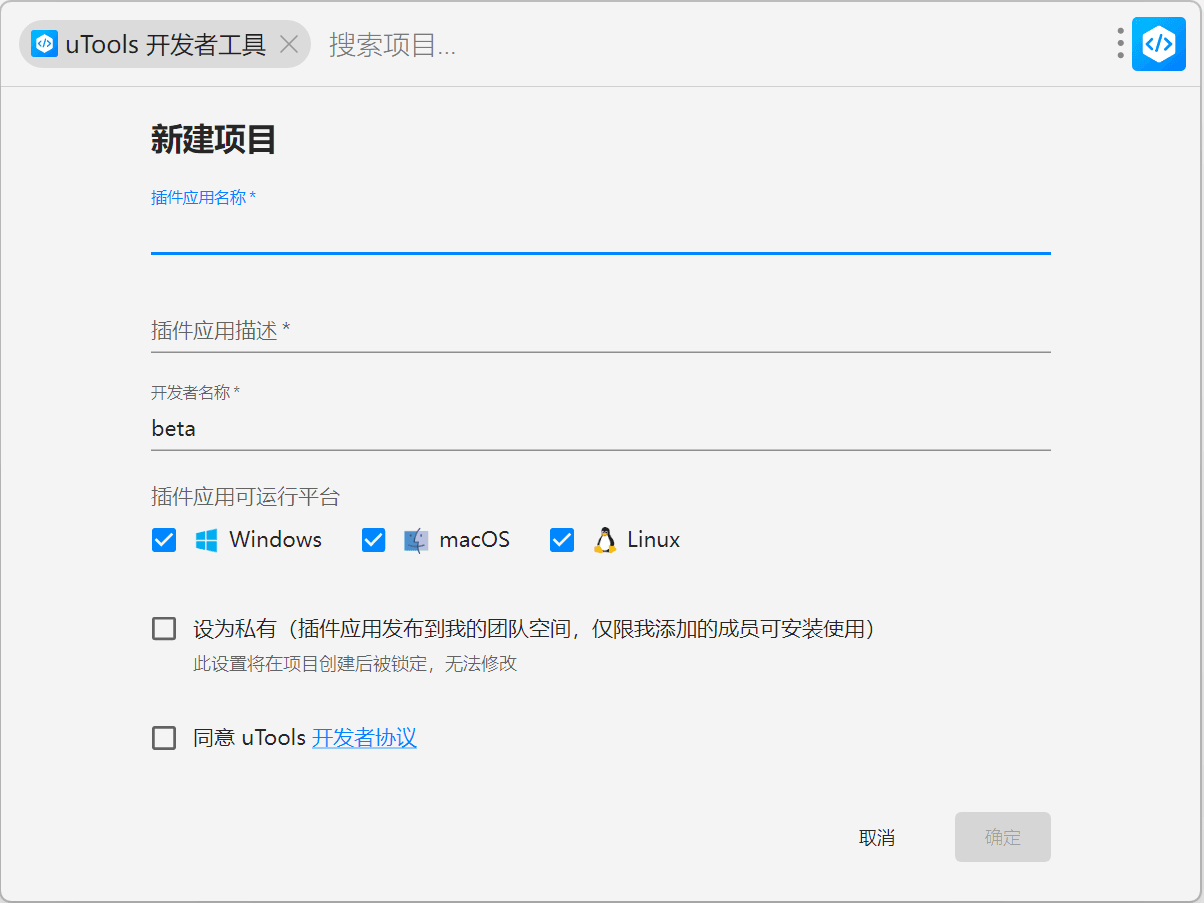Image resolution: width=1204 pixels, height=903 pixels.
Task: Uncheck the macOS platform checkbox
Action: pyautogui.click(x=373, y=540)
